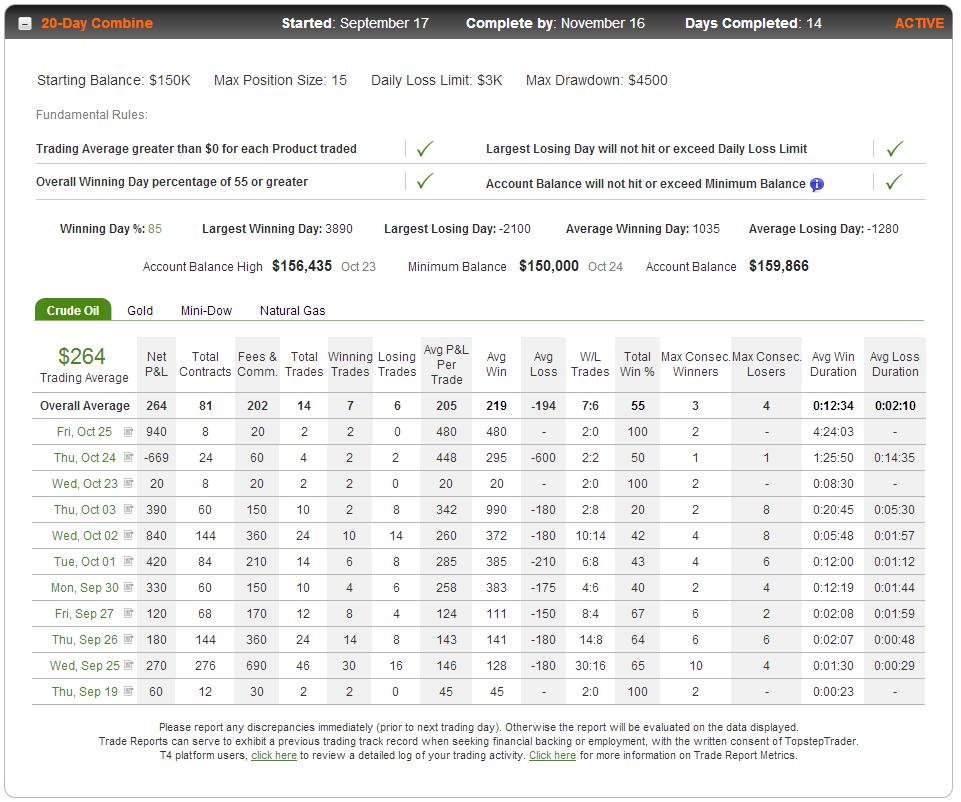Open the Wed, Oct 02 detail icon
The image size is (961, 802).
[128, 535]
